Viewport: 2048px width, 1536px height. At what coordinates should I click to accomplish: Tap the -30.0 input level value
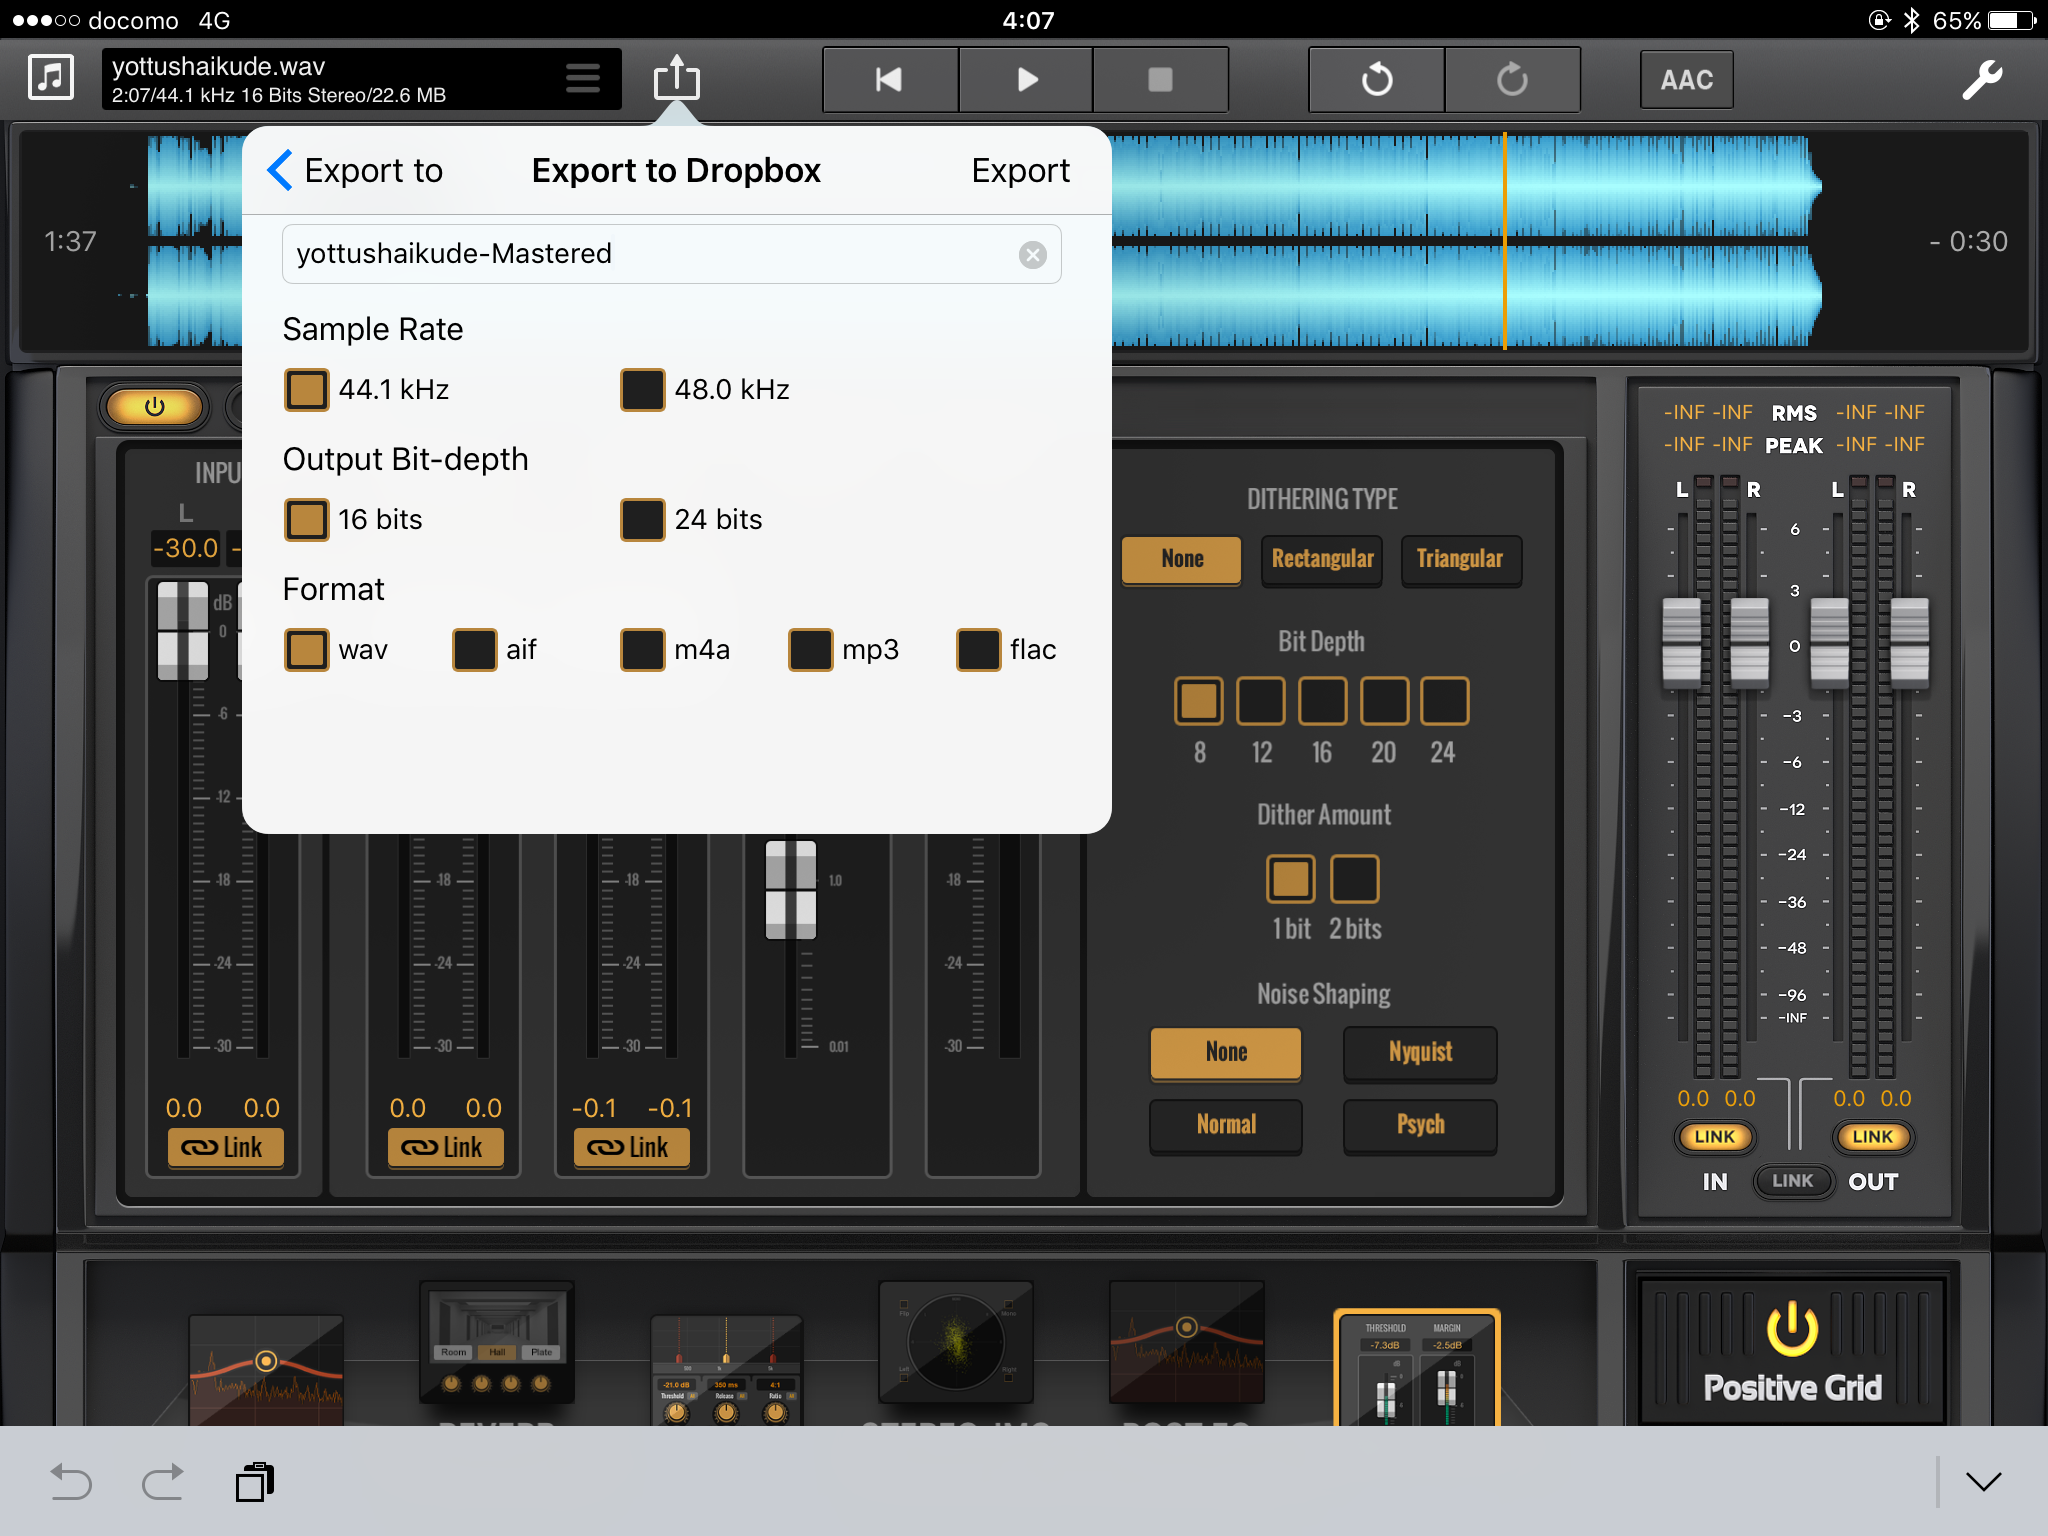tap(185, 548)
